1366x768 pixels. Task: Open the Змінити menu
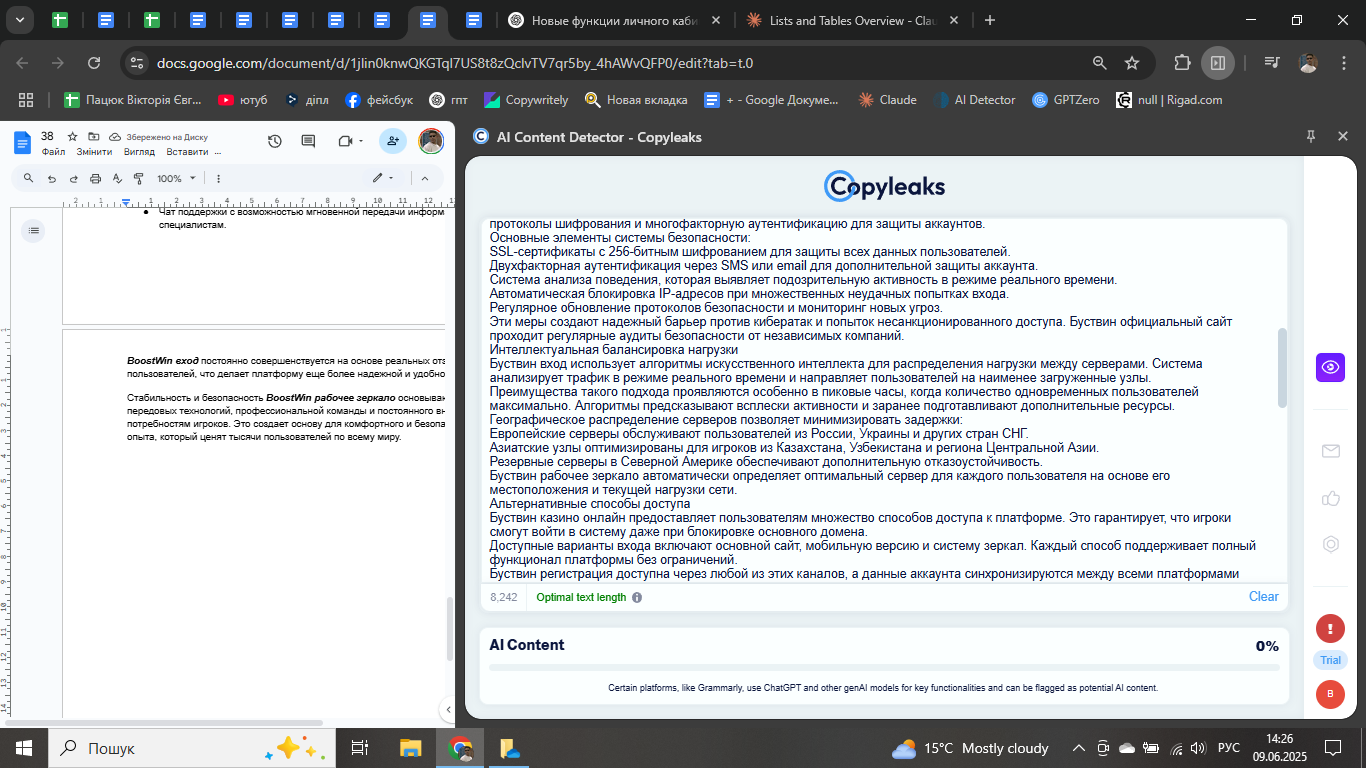click(x=94, y=152)
